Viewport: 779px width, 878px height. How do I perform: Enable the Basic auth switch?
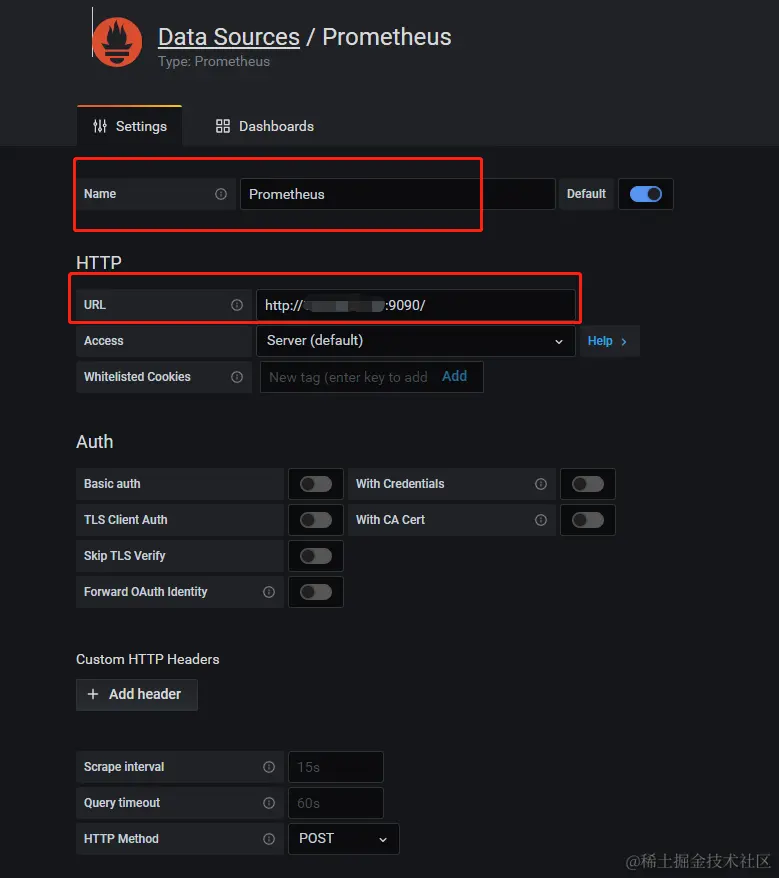316,484
